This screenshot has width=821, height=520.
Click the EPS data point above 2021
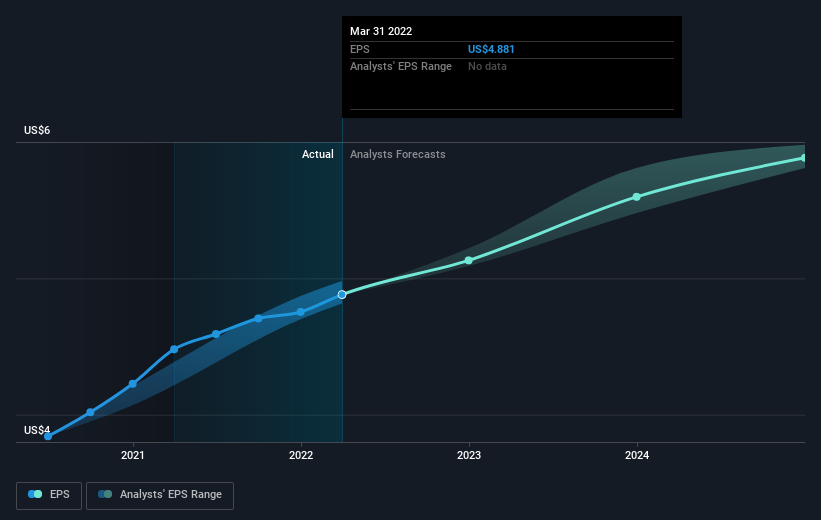click(132, 384)
